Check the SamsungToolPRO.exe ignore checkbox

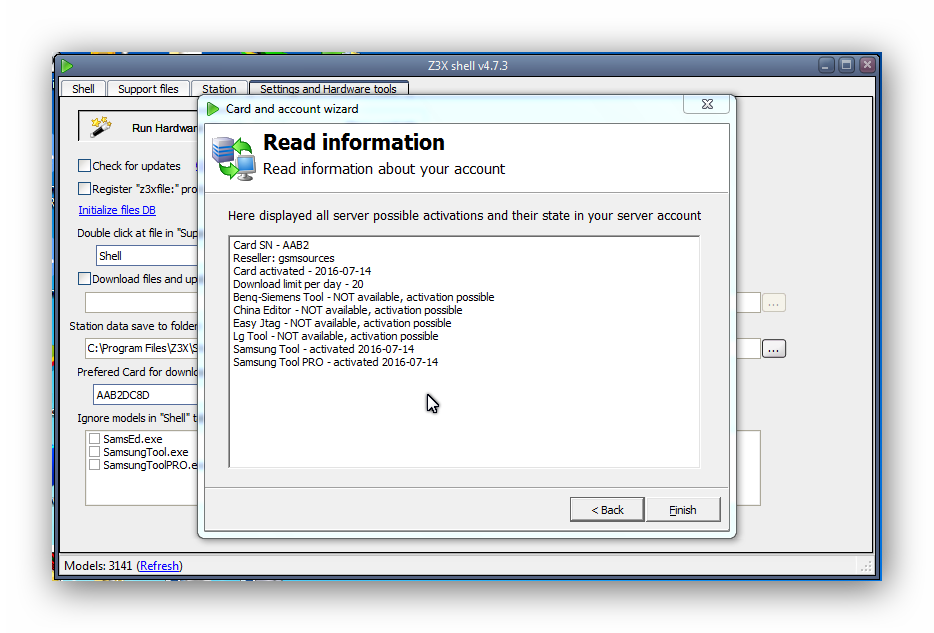(94, 465)
